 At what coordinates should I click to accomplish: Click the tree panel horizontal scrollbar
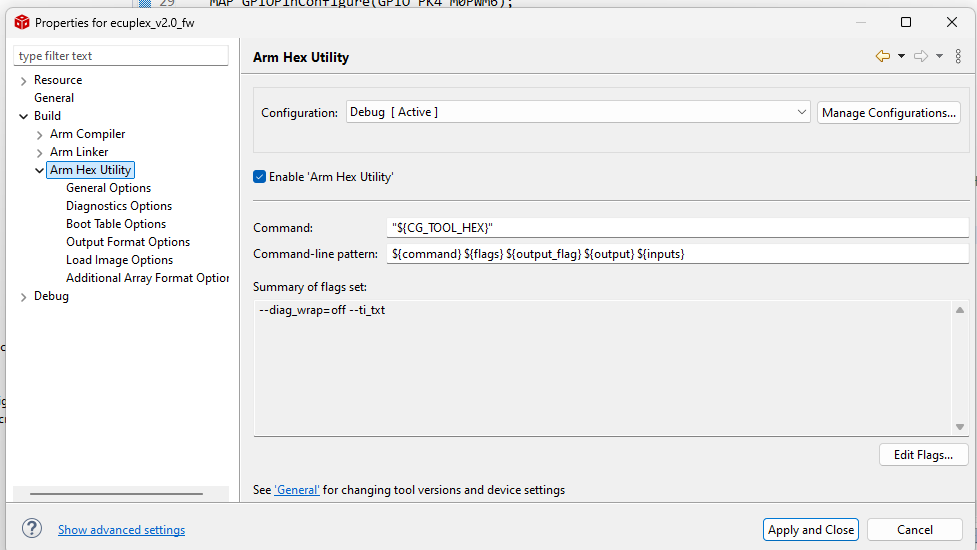pyautogui.click(x=116, y=493)
